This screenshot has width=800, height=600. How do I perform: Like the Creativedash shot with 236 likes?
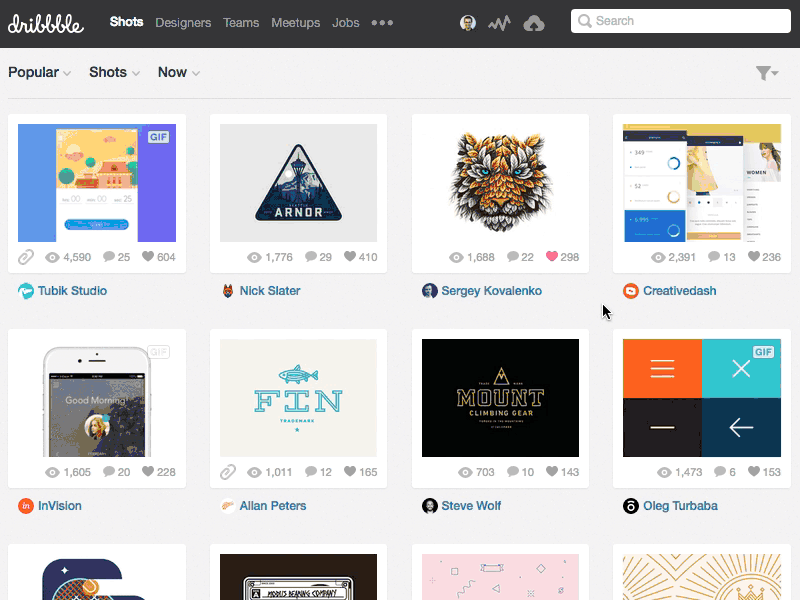tap(754, 256)
